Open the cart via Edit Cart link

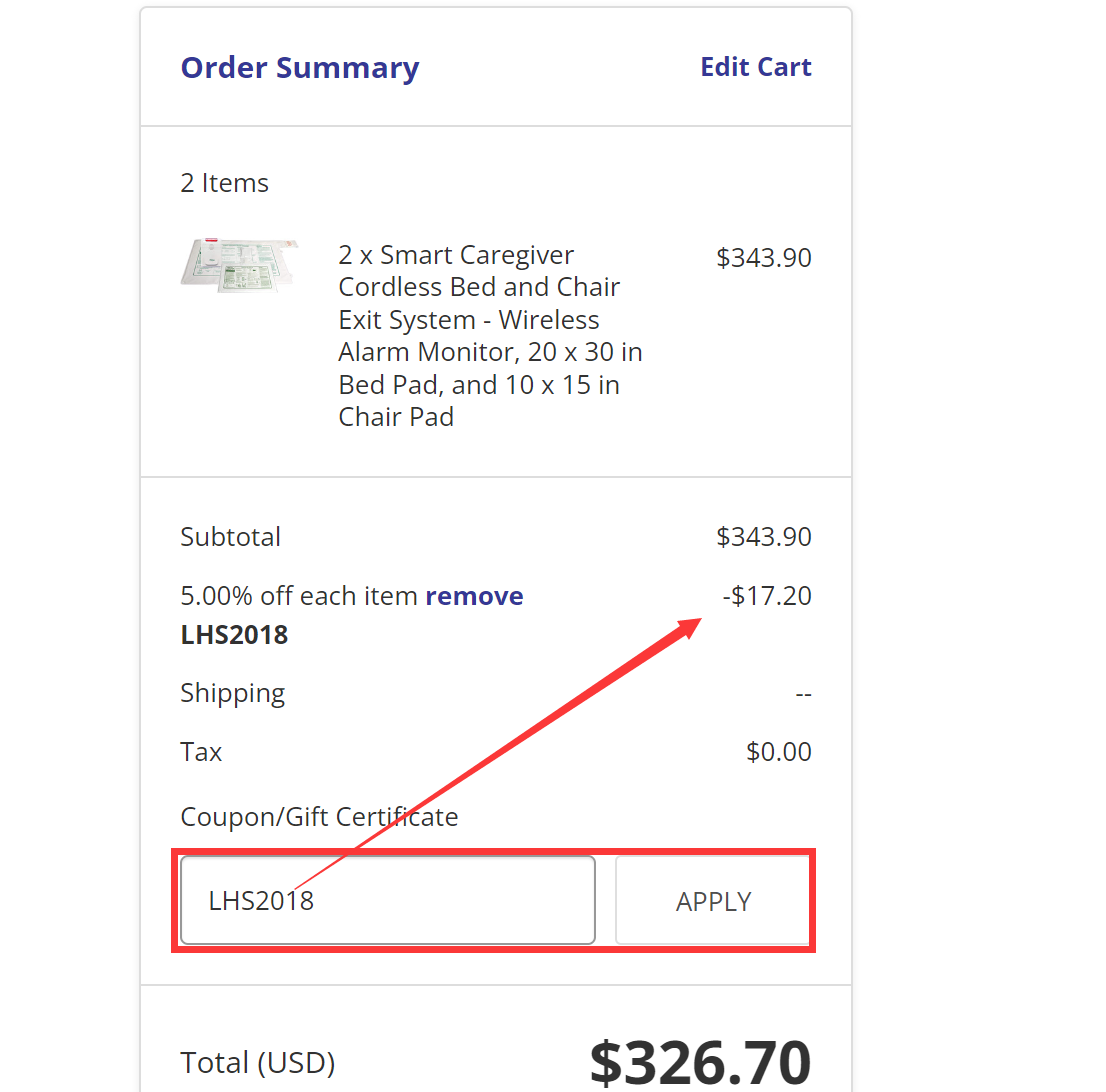pos(755,66)
